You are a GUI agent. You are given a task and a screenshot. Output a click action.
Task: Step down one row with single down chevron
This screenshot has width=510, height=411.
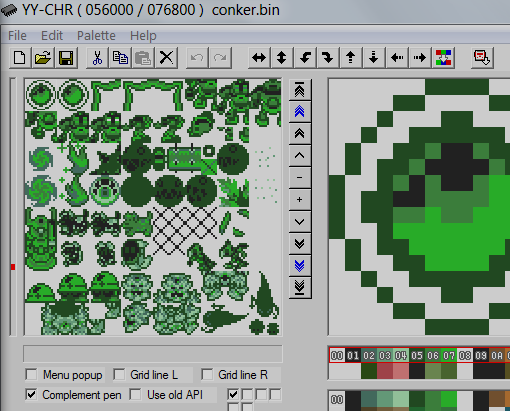click(300, 222)
